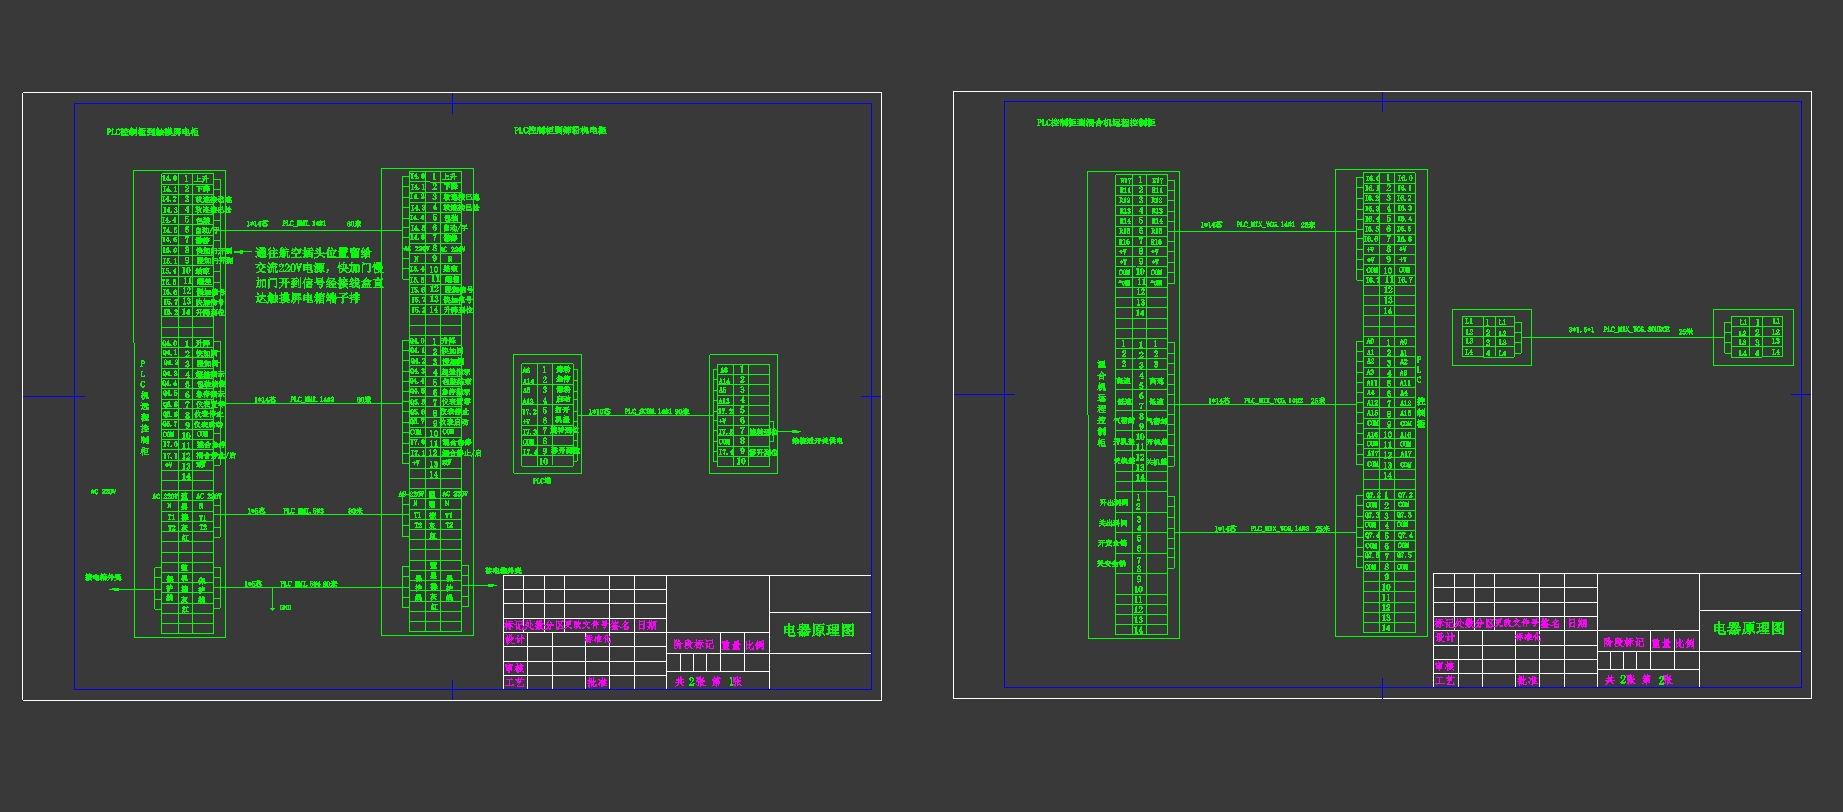Select the 标准化 cell in second title block
Viewport: 1843px width, 812px height.
pyautogui.click(x=1528, y=637)
